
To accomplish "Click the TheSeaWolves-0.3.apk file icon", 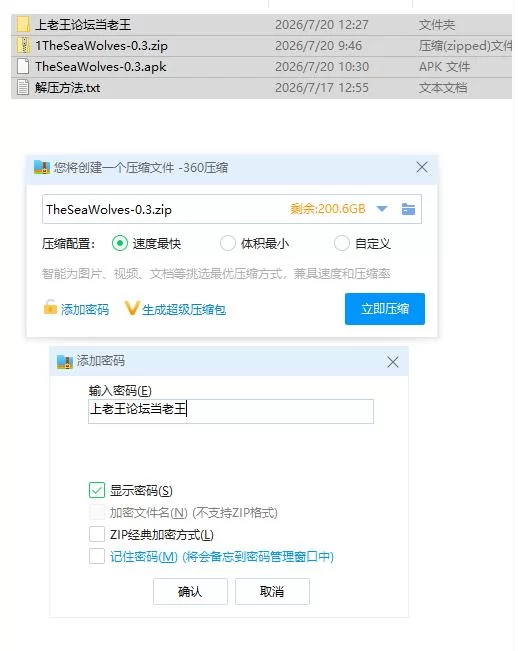I will coord(23,67).
